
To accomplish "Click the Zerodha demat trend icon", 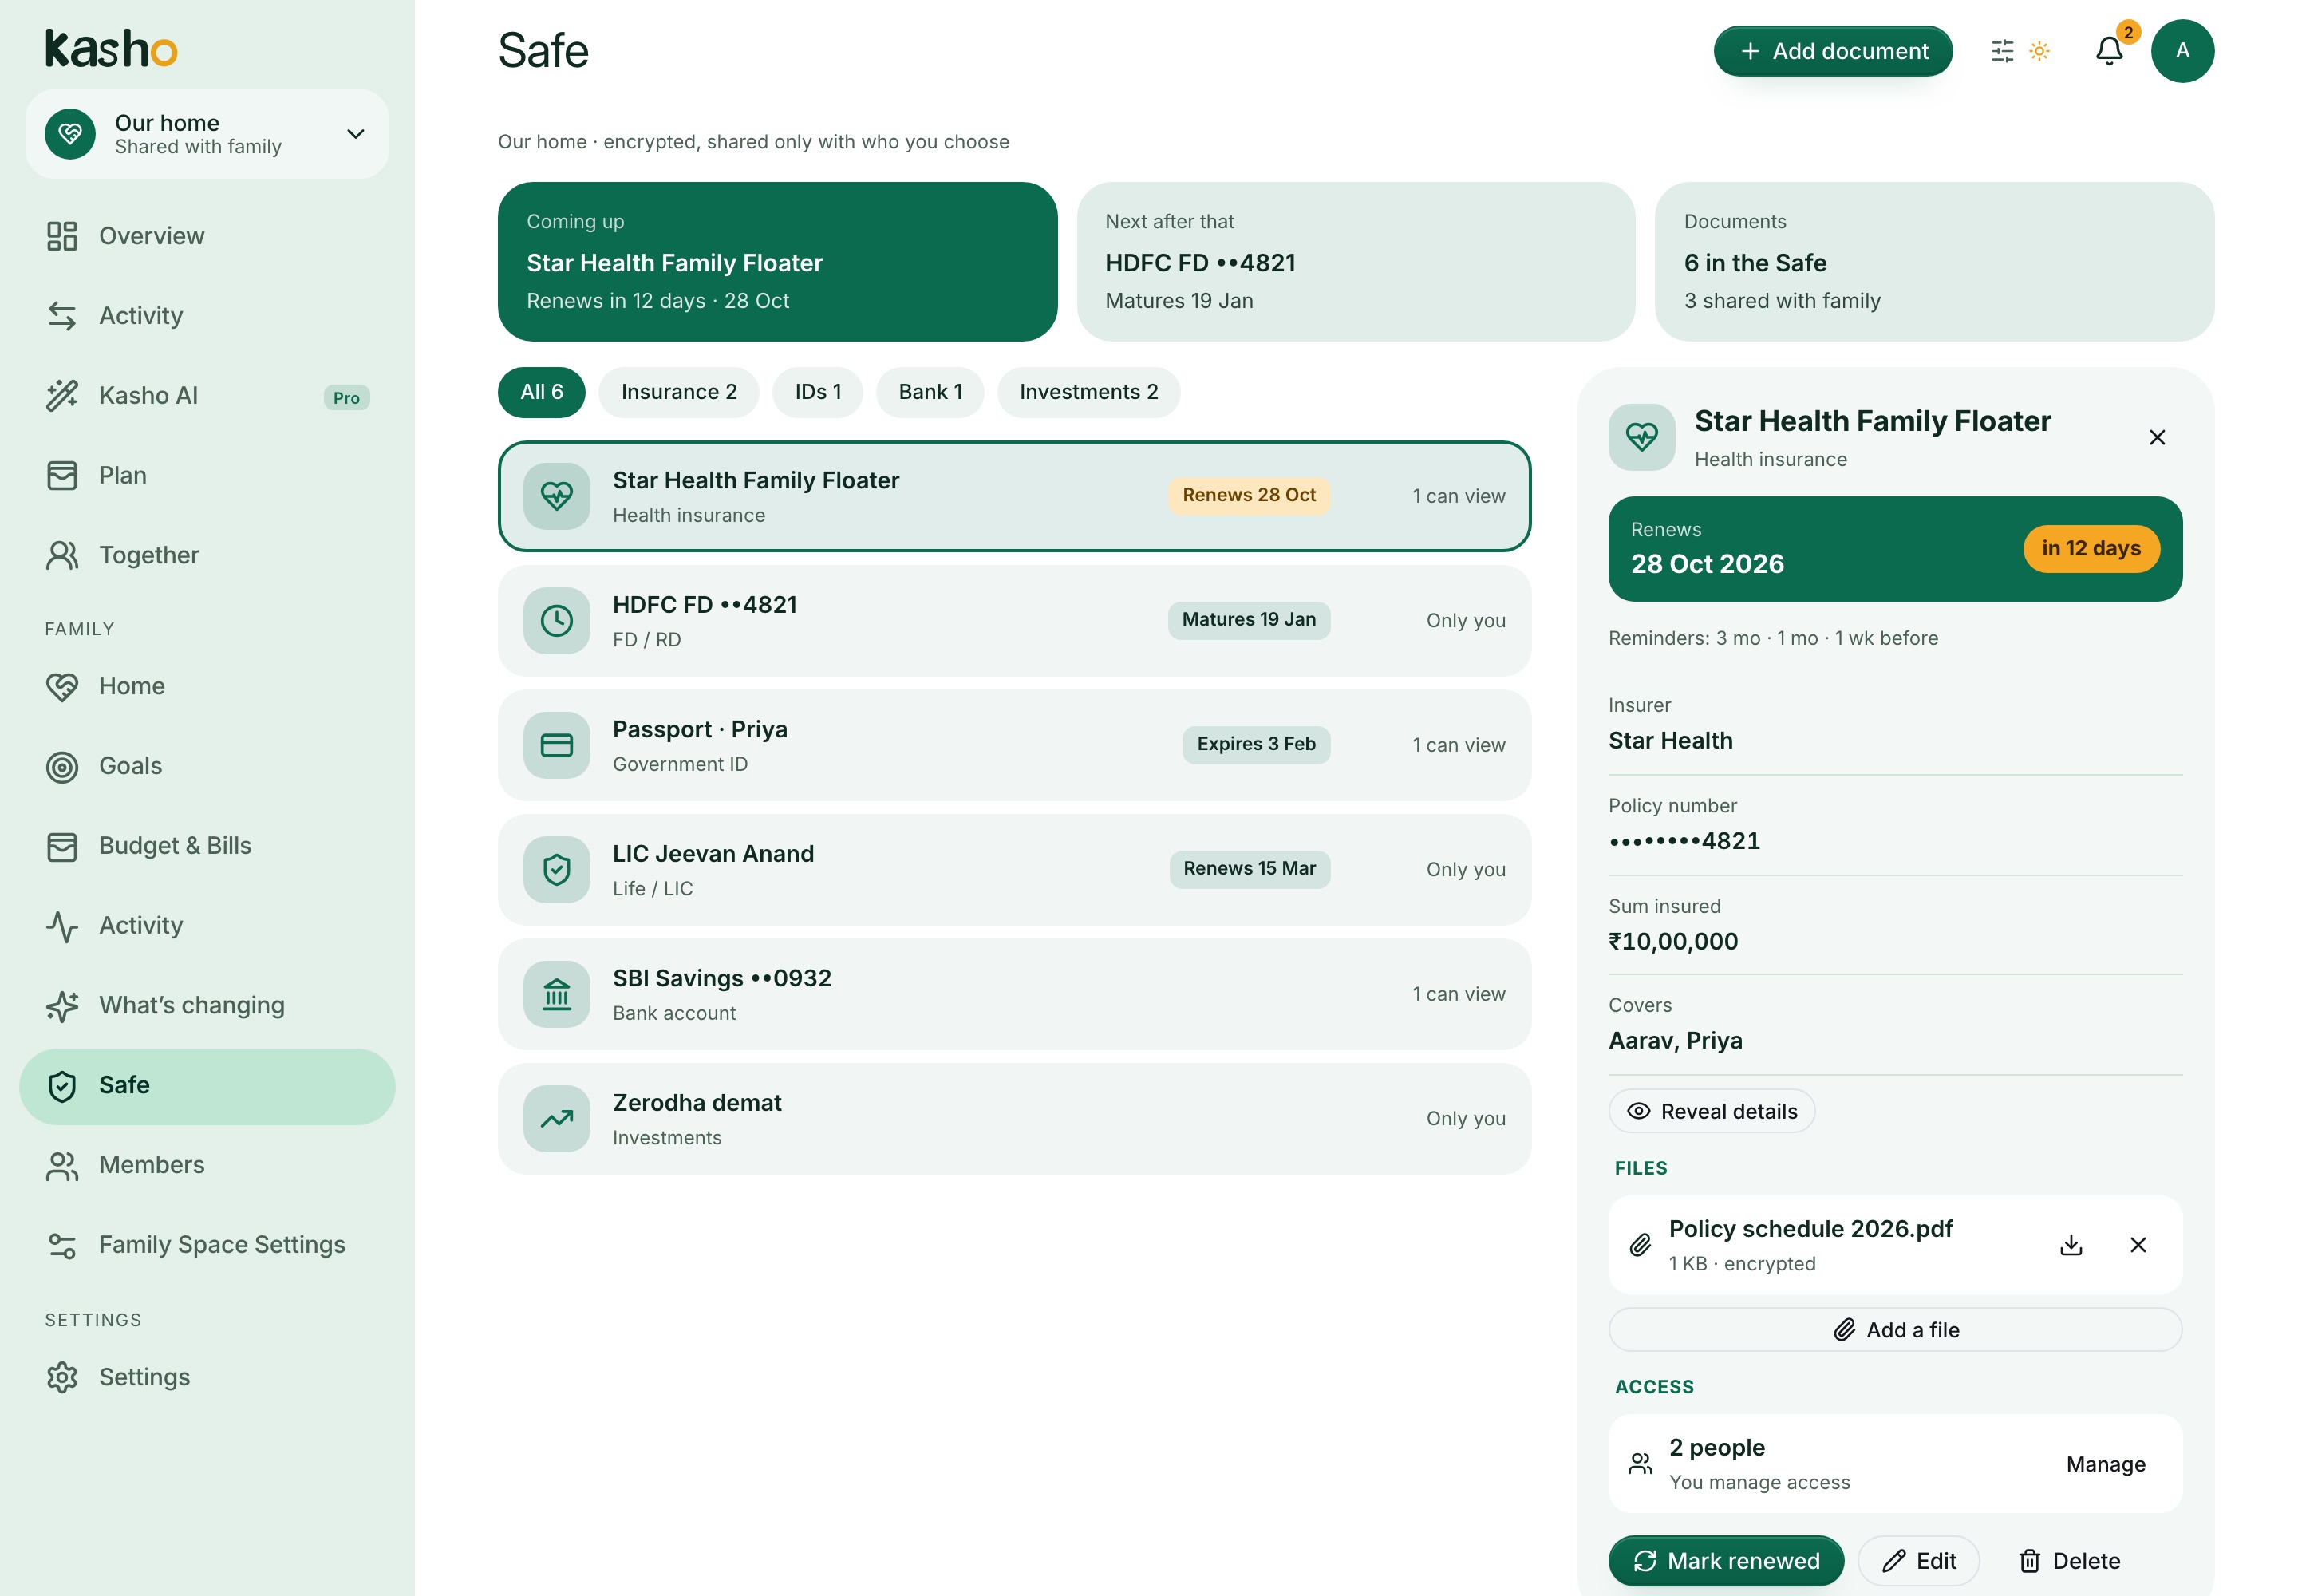I will tap(556, 1119).
